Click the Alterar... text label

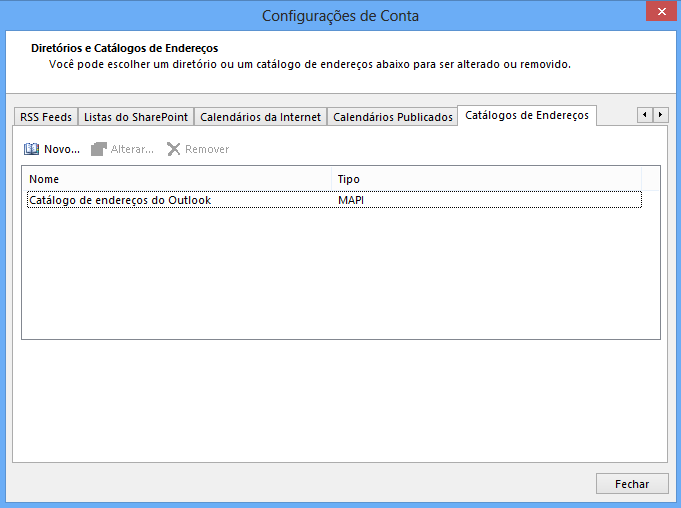tap(132, 149)
